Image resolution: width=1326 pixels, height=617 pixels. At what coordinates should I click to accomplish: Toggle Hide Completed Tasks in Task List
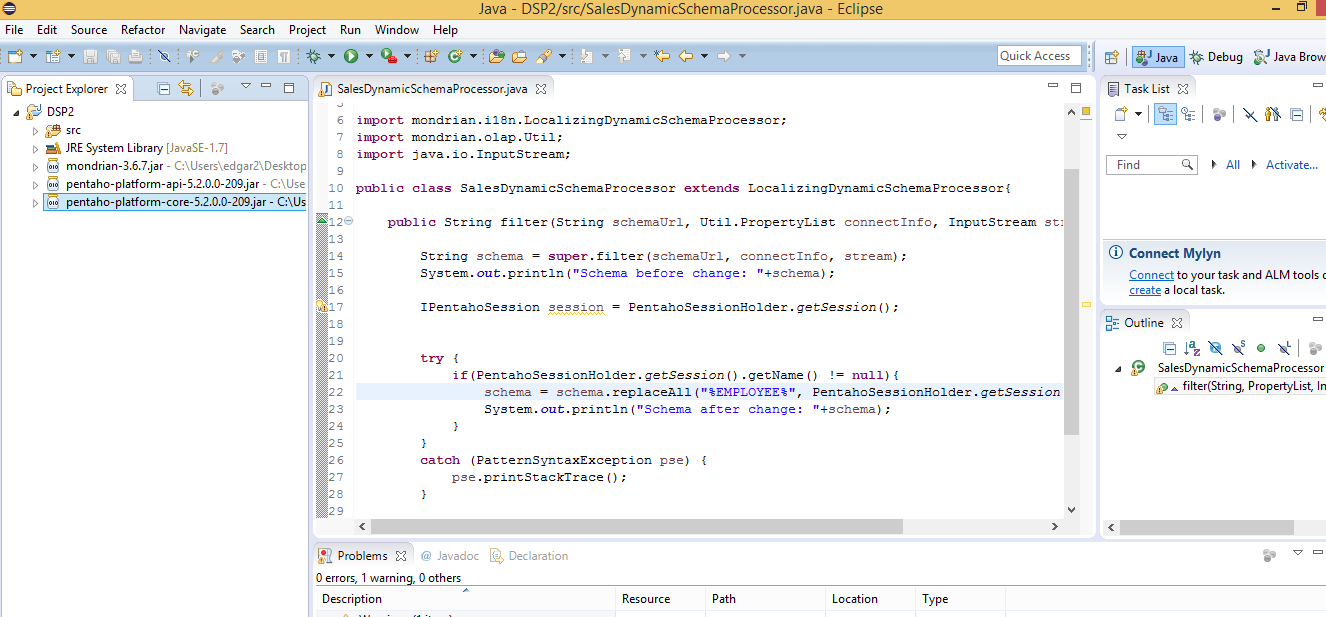(x=1250, y=114)
